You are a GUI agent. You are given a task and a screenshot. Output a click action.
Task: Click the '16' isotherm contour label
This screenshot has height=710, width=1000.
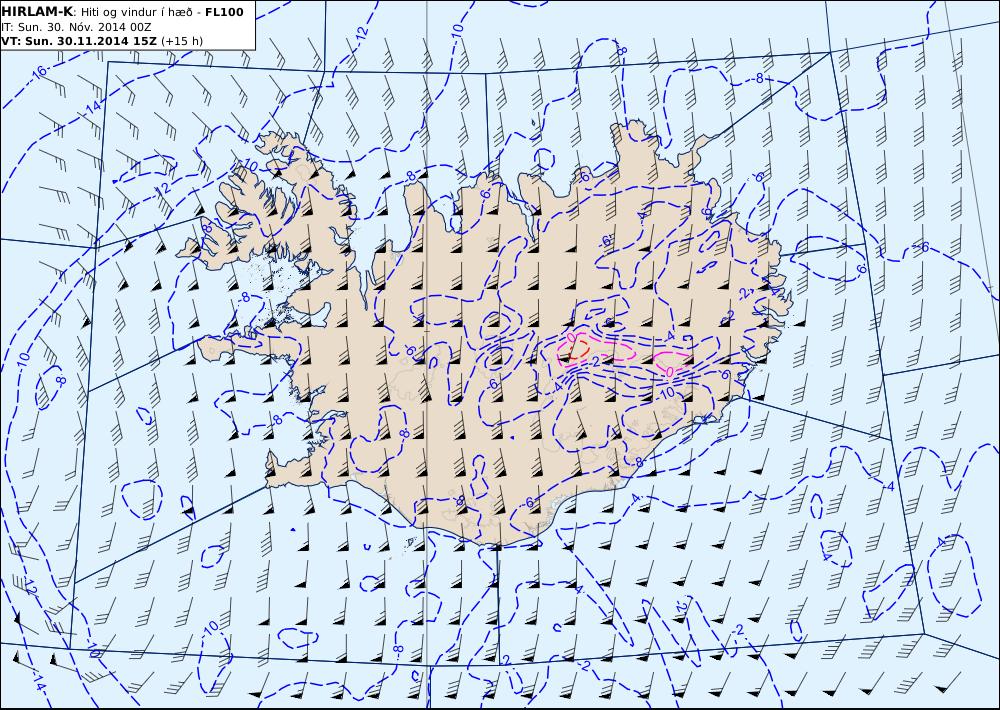click(40, 72)
